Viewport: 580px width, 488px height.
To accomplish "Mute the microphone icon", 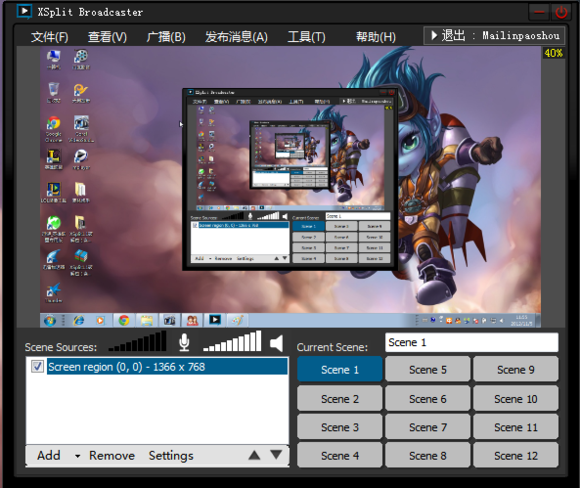I will 184,342.
